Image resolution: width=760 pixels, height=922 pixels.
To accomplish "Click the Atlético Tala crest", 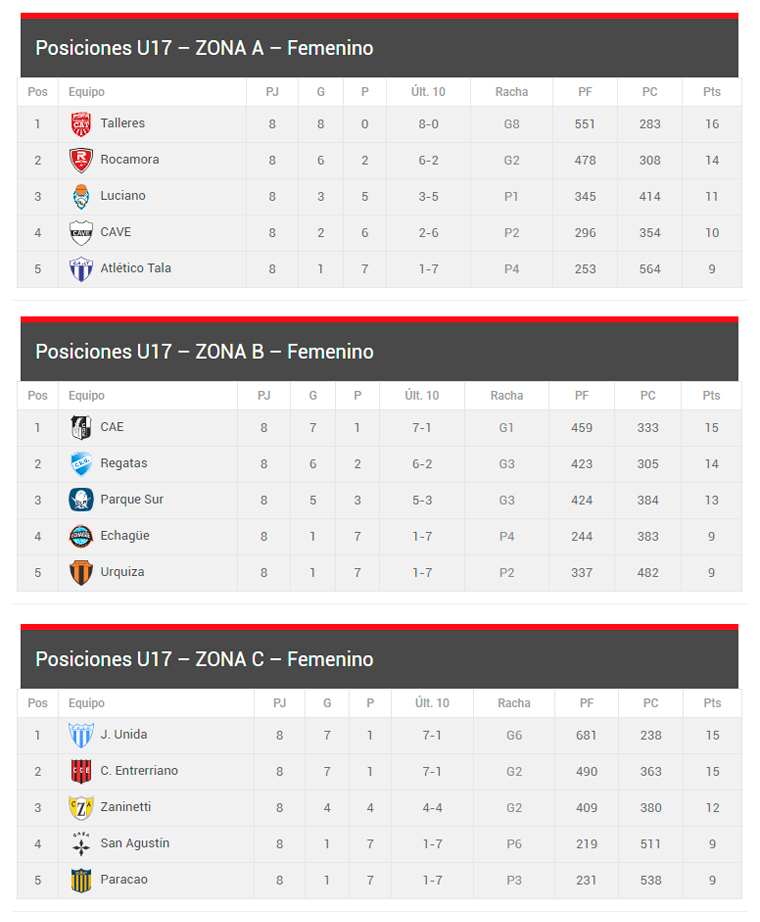I will [81, 269].
